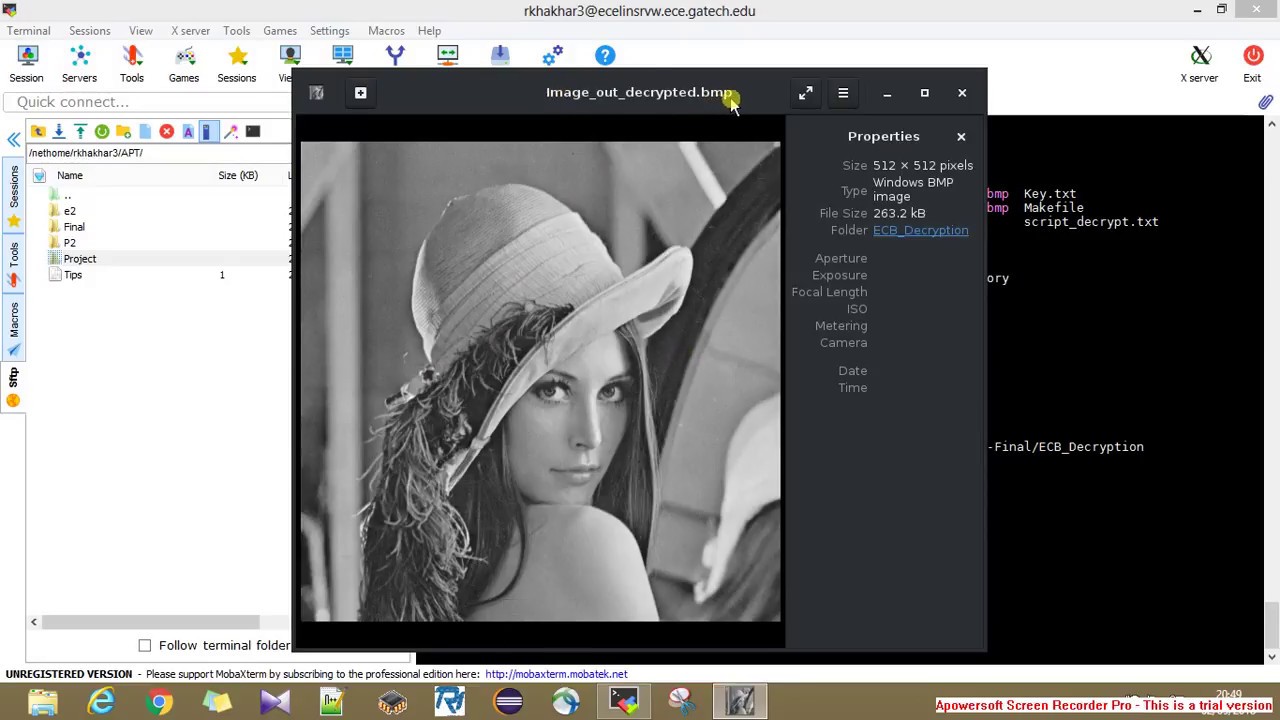Image resolution: width=1280 pixels, height=720 pixels.
Task: Open the Games toolbar icon
Action: tap(184, 63)
